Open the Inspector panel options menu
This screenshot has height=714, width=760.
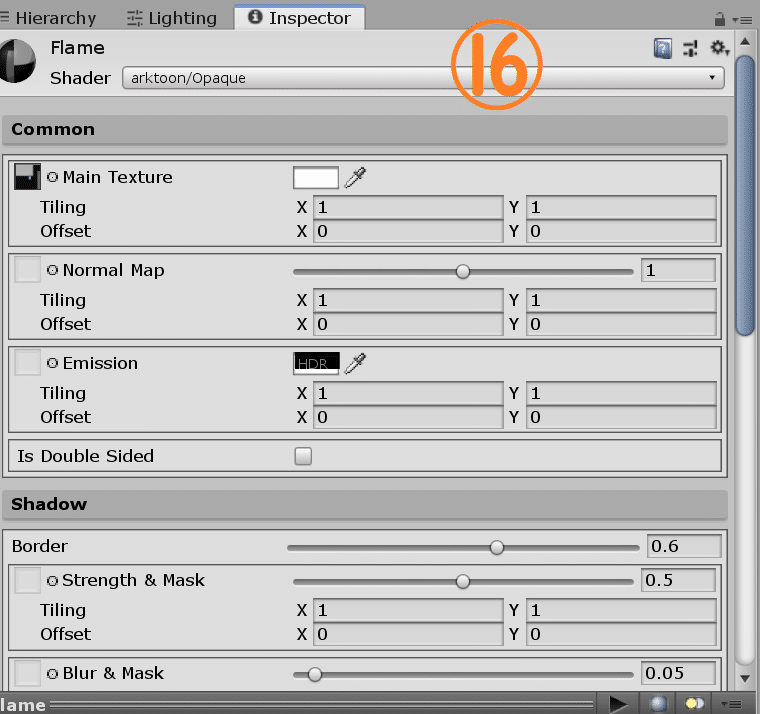(742, 20)
